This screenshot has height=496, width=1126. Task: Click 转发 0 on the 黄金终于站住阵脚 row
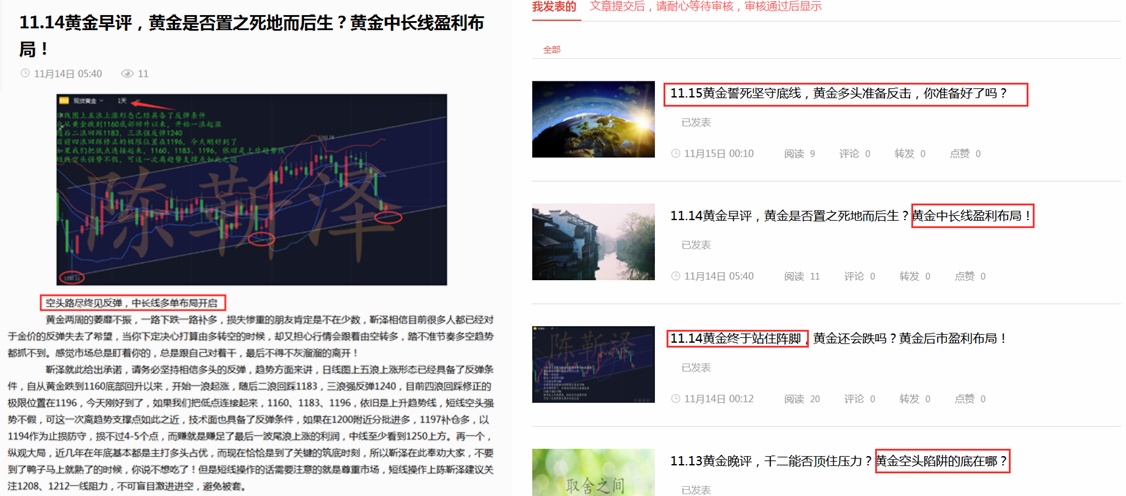[x=915, y=399]
